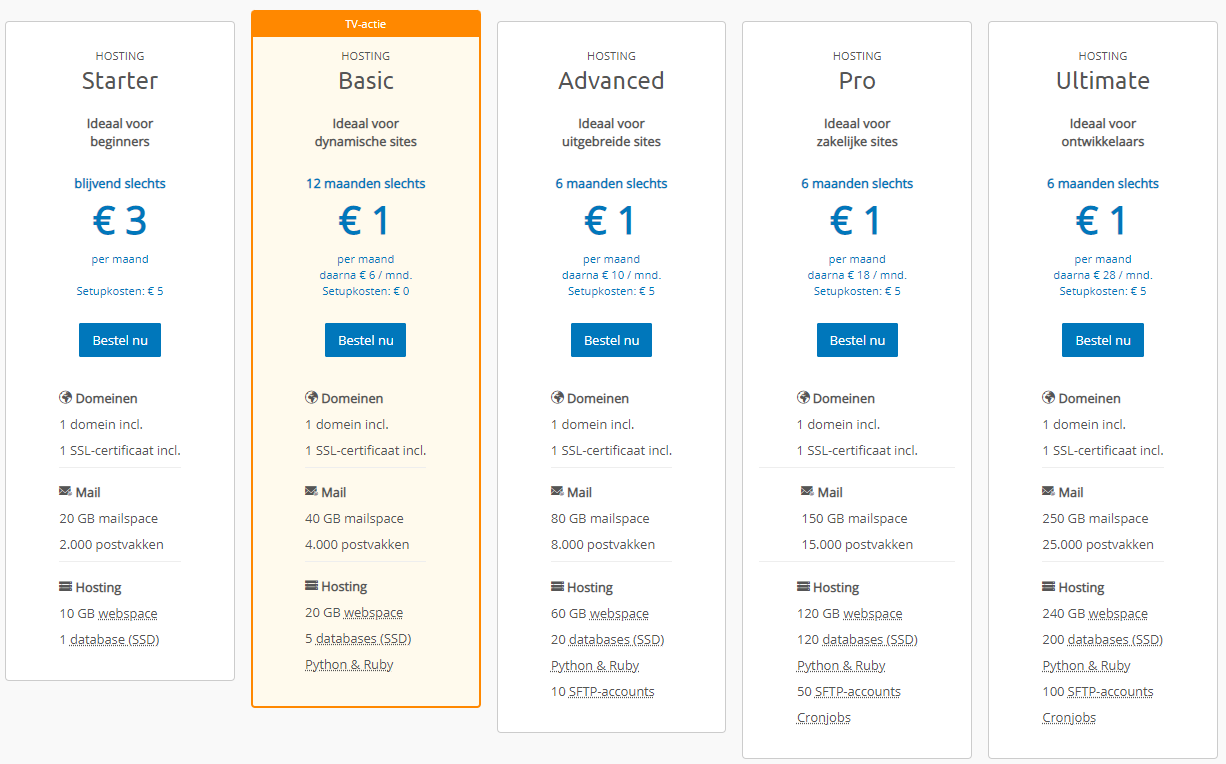The height and width of the screenshot is (764, 1226).
Task: Click the Mail envelope icon in Ultimate plan
Action: (1048, 492)
